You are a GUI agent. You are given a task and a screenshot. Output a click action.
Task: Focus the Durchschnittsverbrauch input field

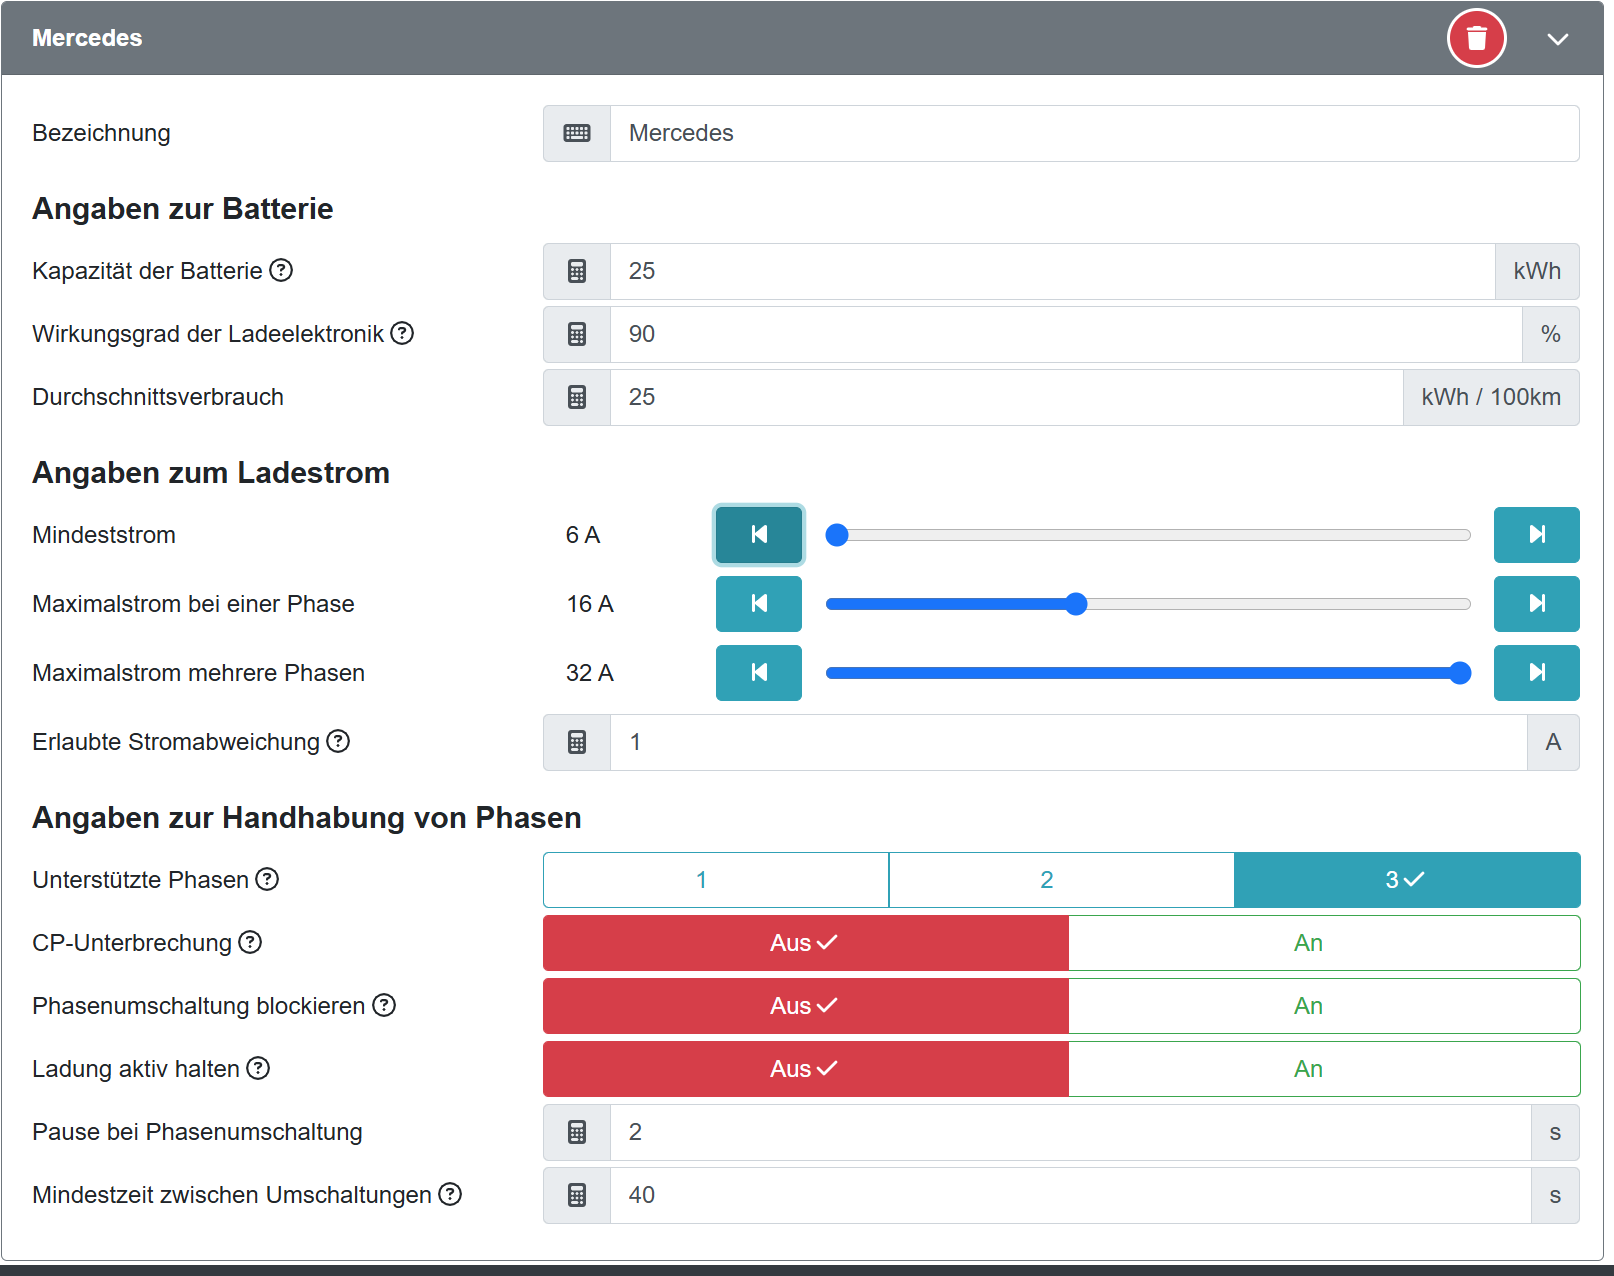[1005, 397]
